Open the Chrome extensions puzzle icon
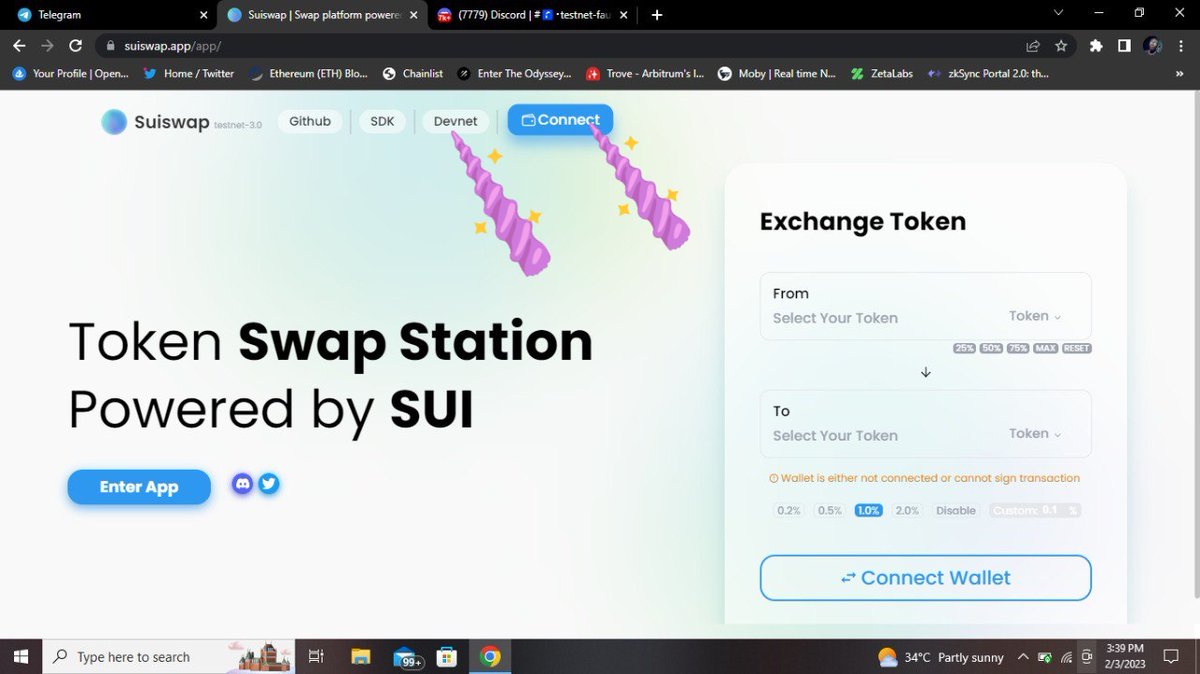Viewport: 1200px width, 674px height. point(1096,46)
